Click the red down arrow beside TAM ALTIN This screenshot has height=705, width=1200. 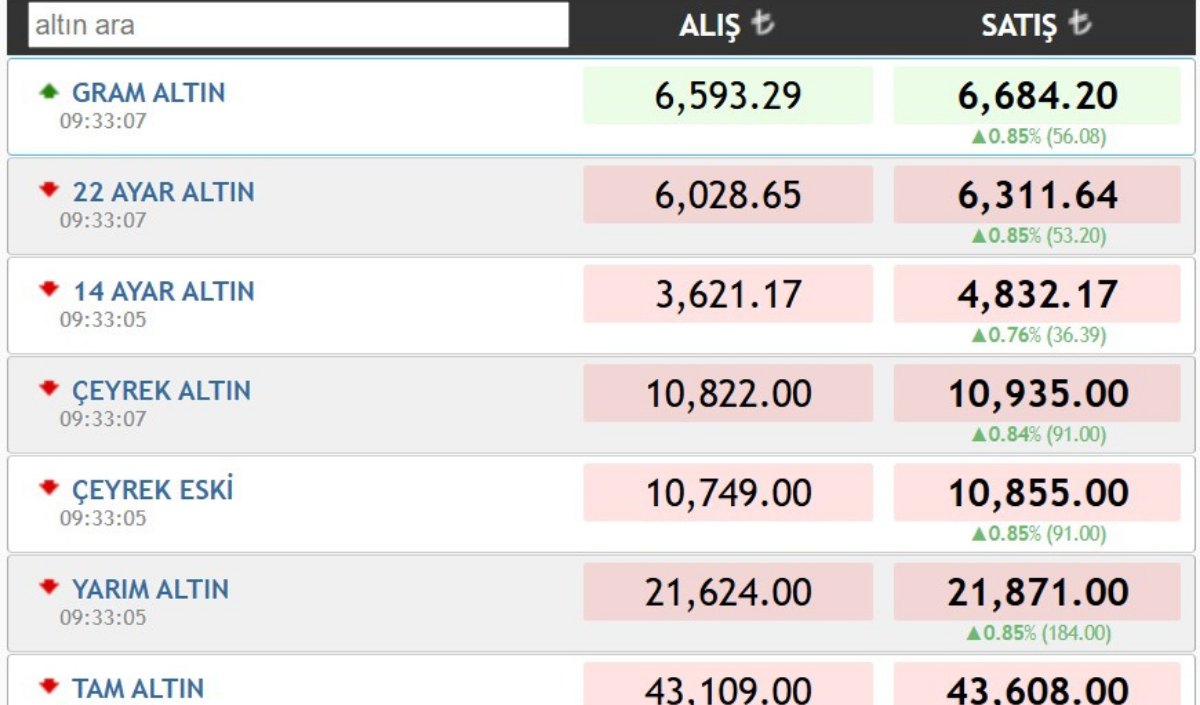click(48, 686)
